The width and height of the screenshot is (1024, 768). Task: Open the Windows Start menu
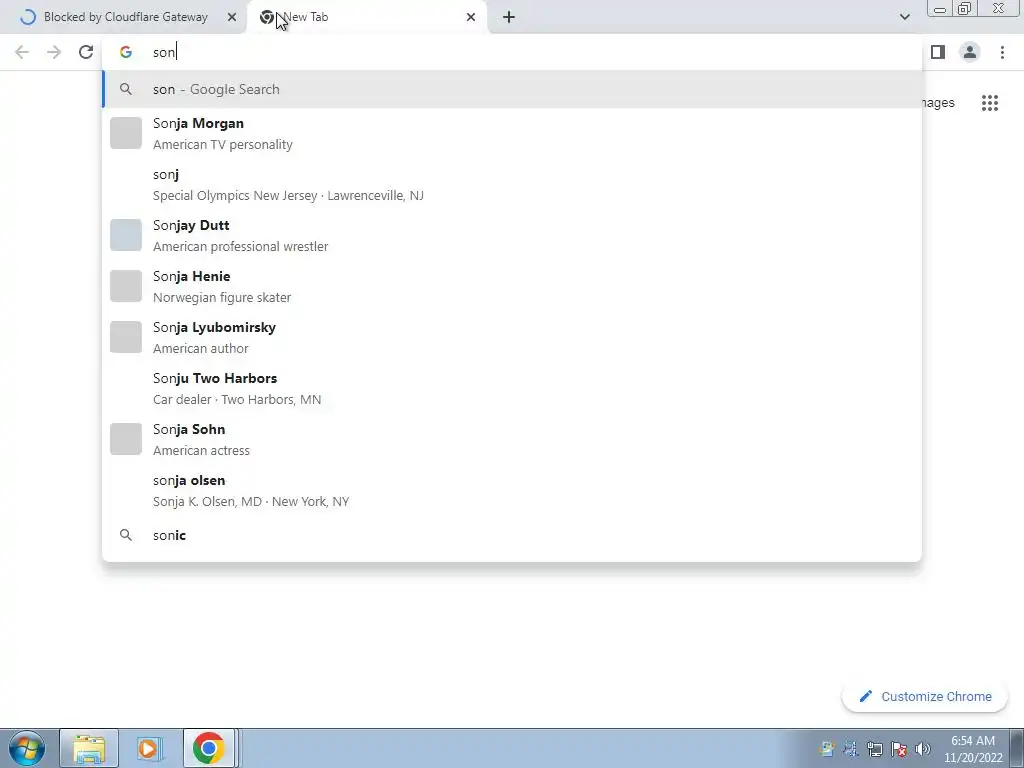click(26, 748)
